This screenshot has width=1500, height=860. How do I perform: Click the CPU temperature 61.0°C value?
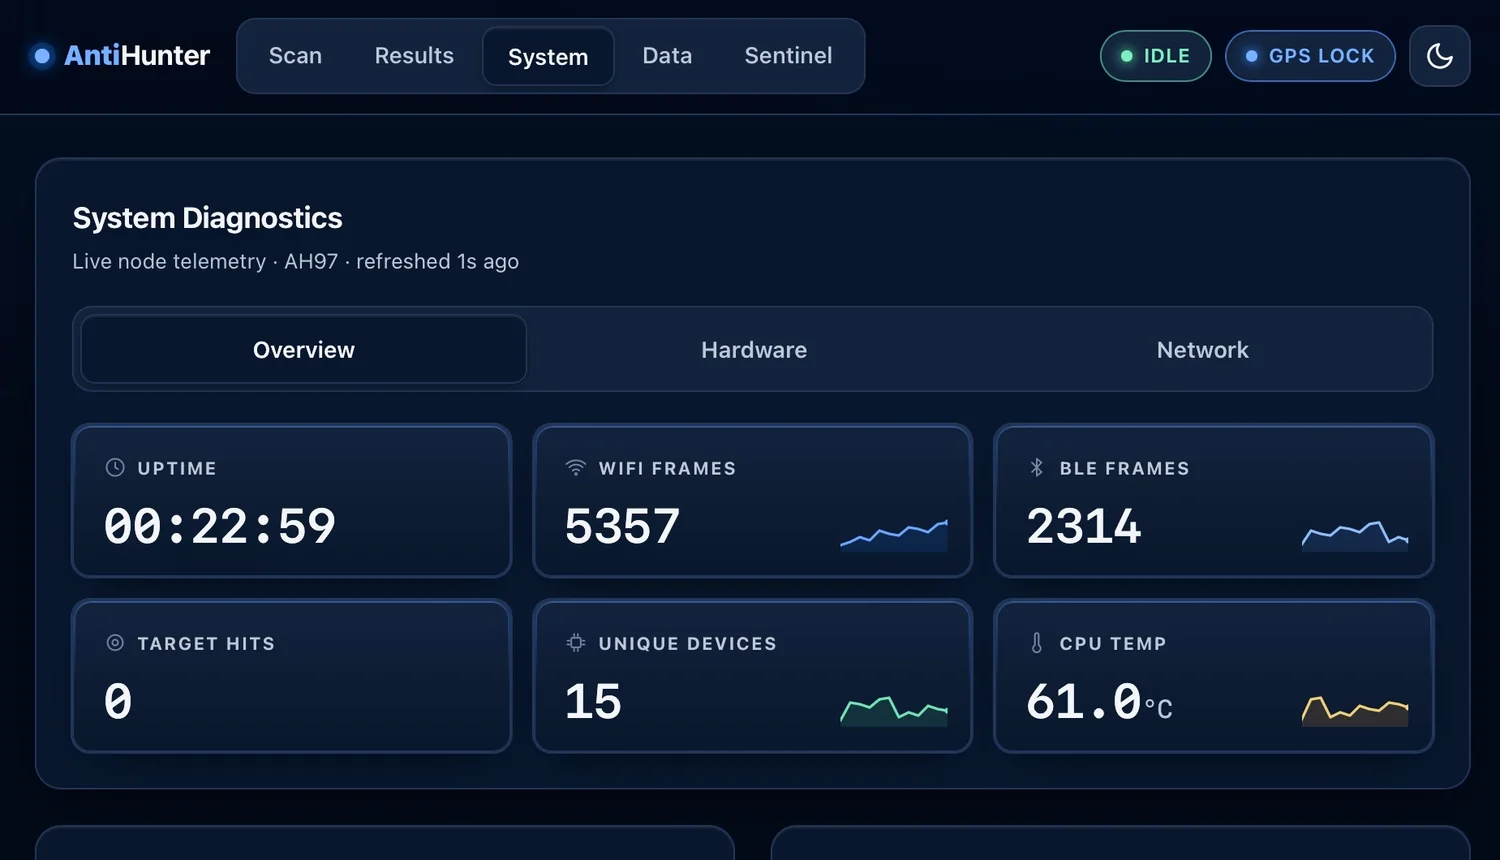click(1099, 702)
